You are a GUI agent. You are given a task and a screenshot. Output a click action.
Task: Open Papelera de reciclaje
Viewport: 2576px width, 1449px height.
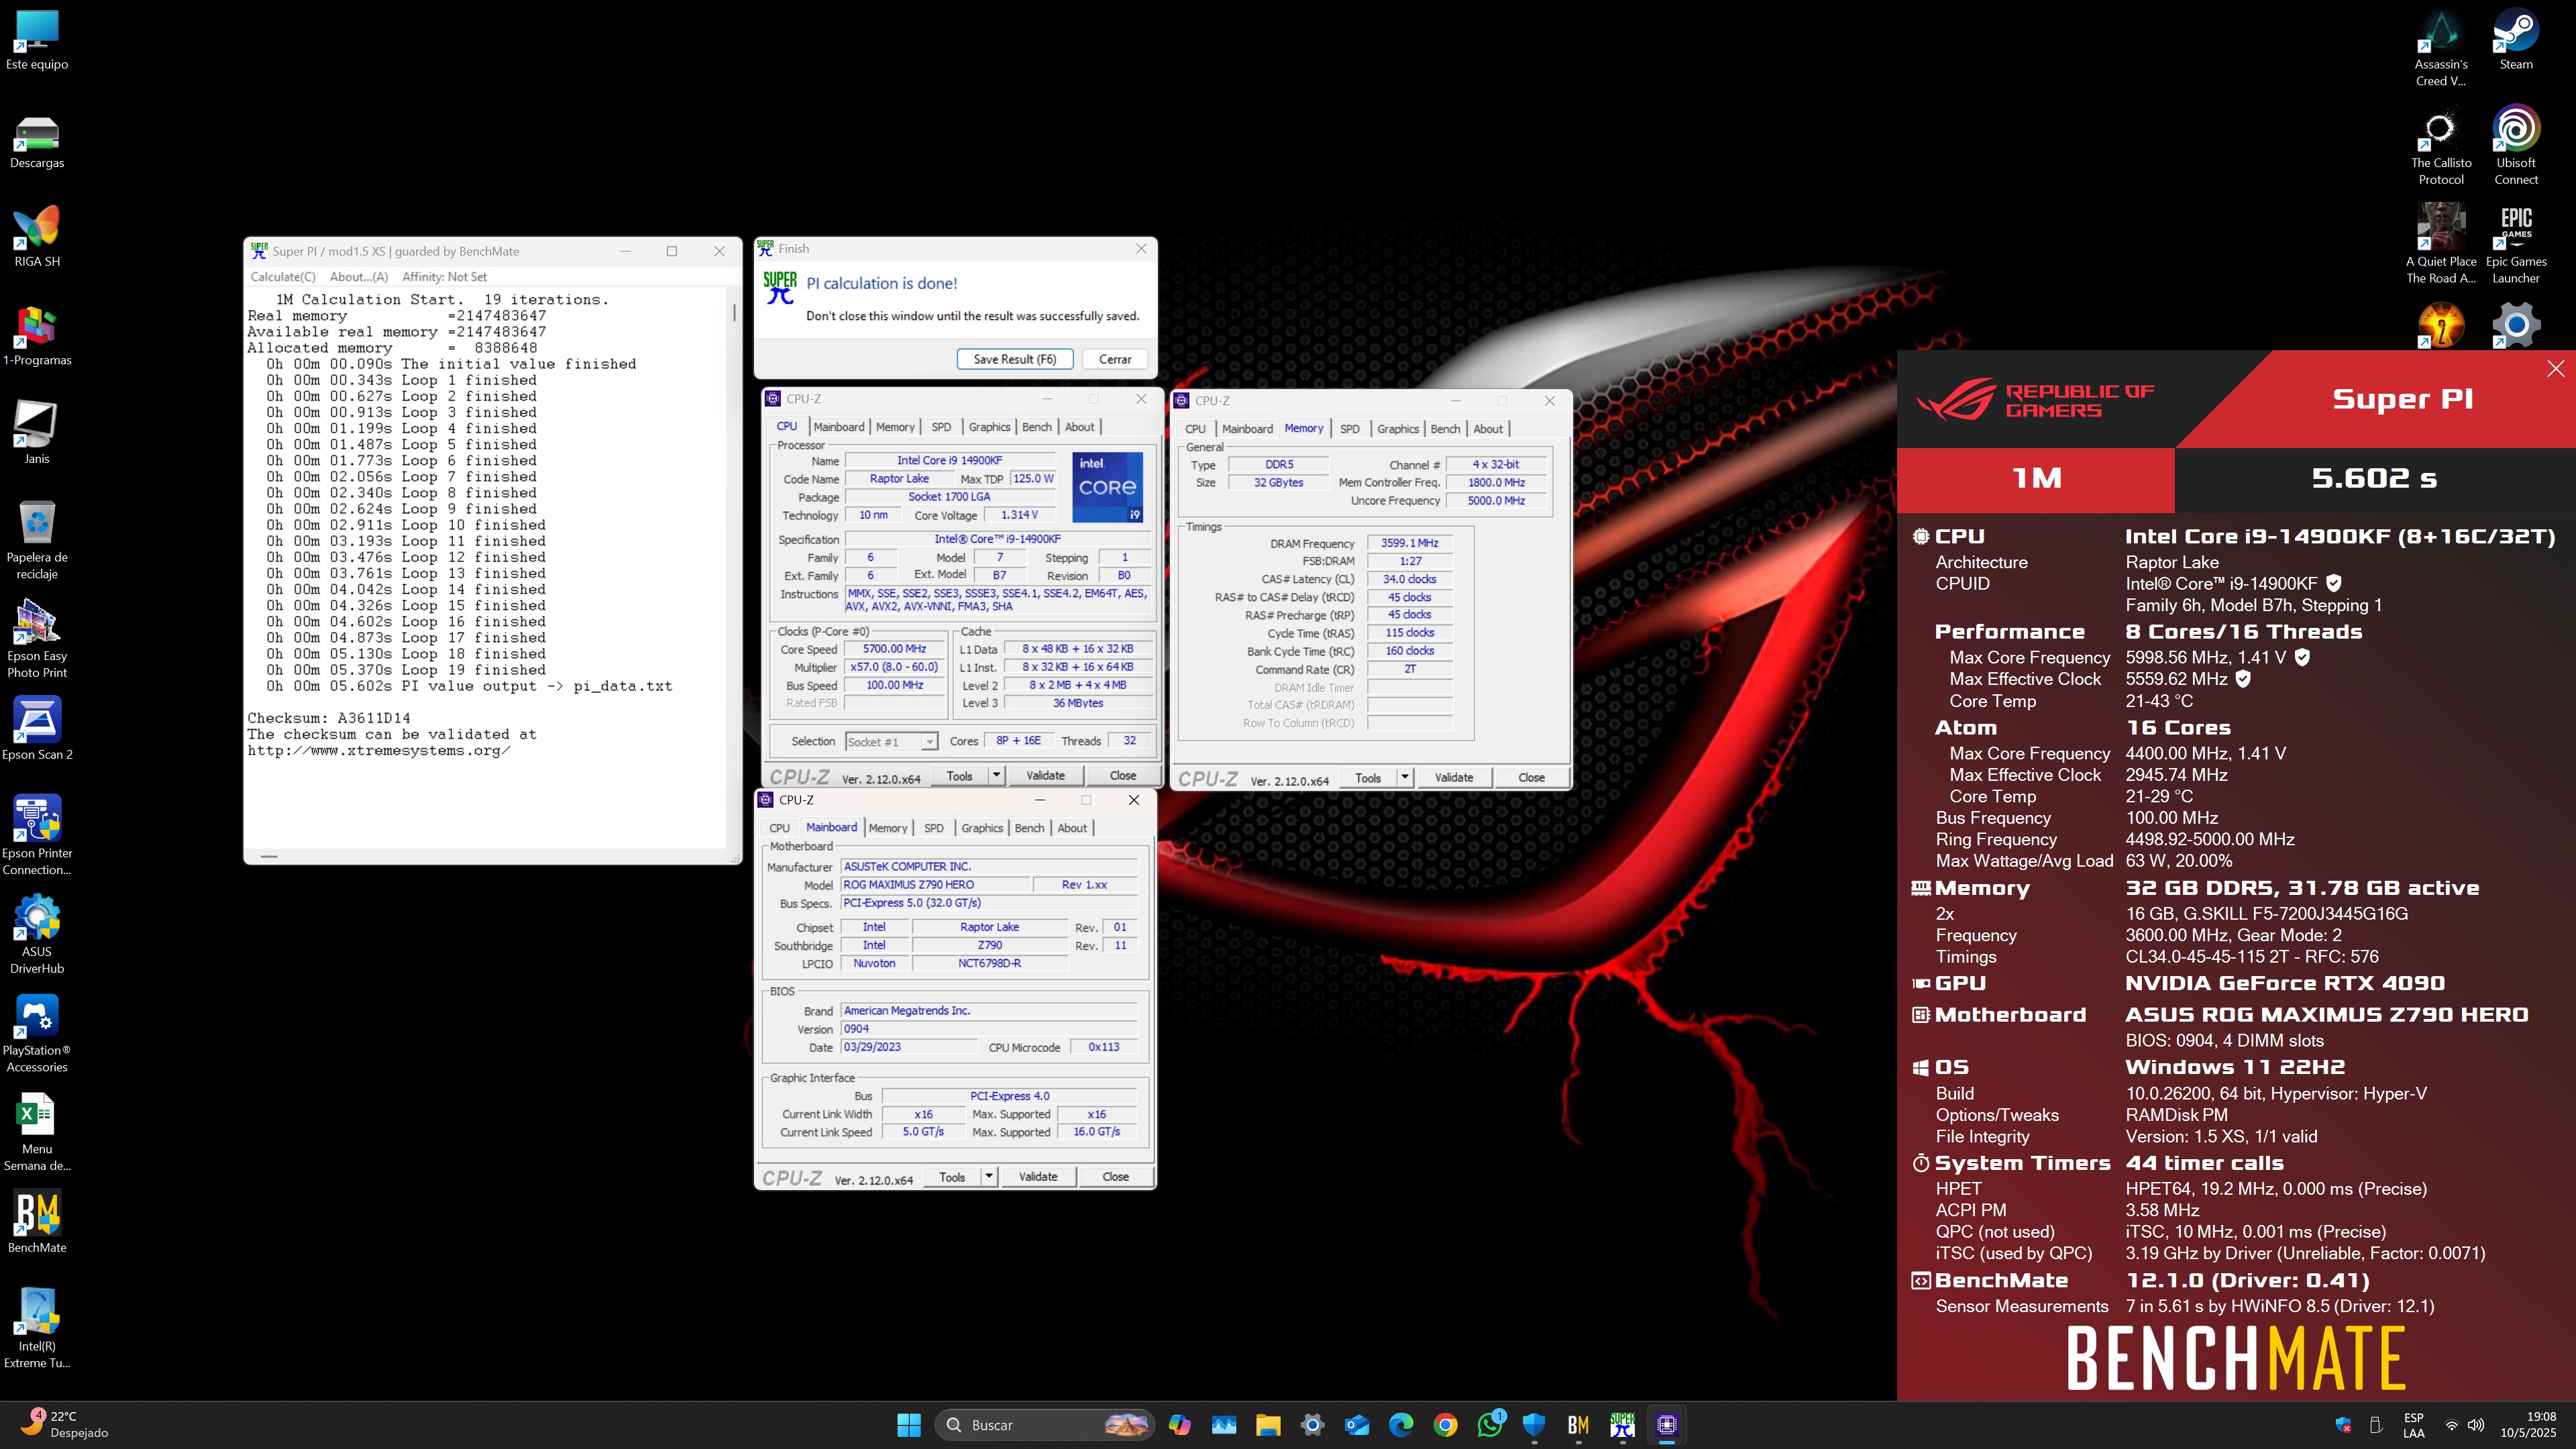(37, 540)
